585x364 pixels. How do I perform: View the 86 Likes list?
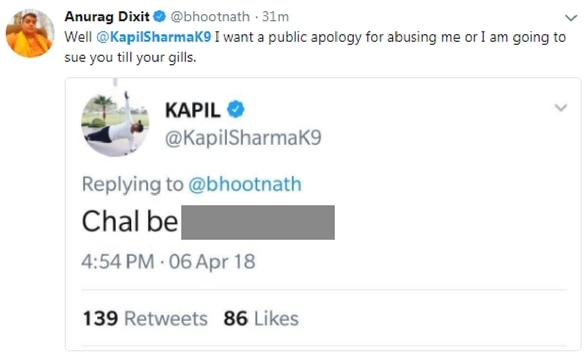point(261,318)
